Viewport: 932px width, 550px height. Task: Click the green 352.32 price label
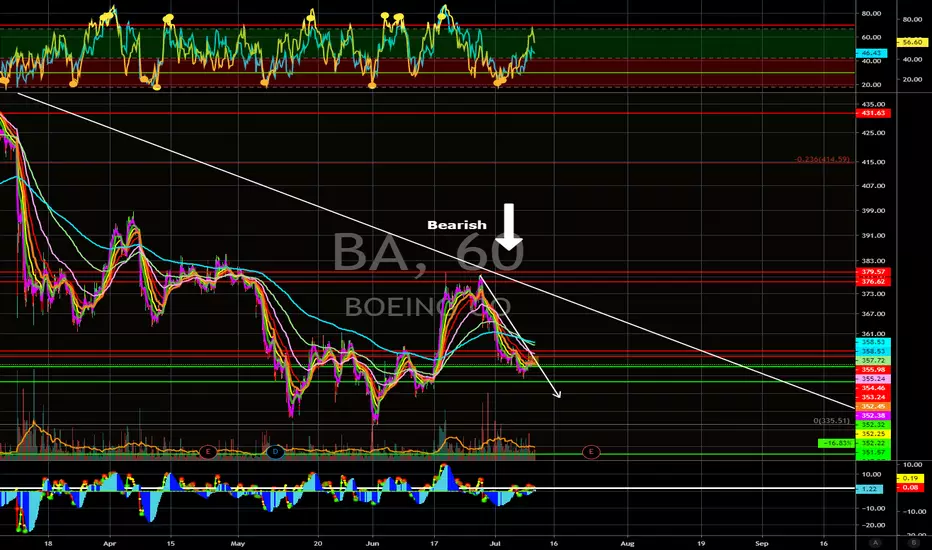click(x=873, y=425)
